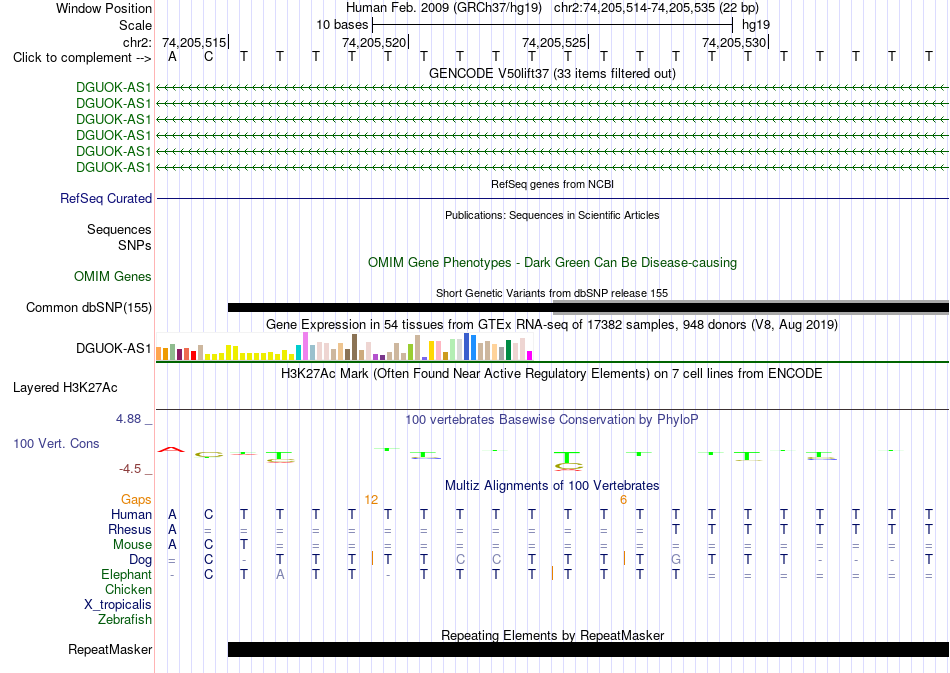The width and height of the screenshot is (950, 673).
Task: Click the position marker 74,205,530
Action: point(734,42)
